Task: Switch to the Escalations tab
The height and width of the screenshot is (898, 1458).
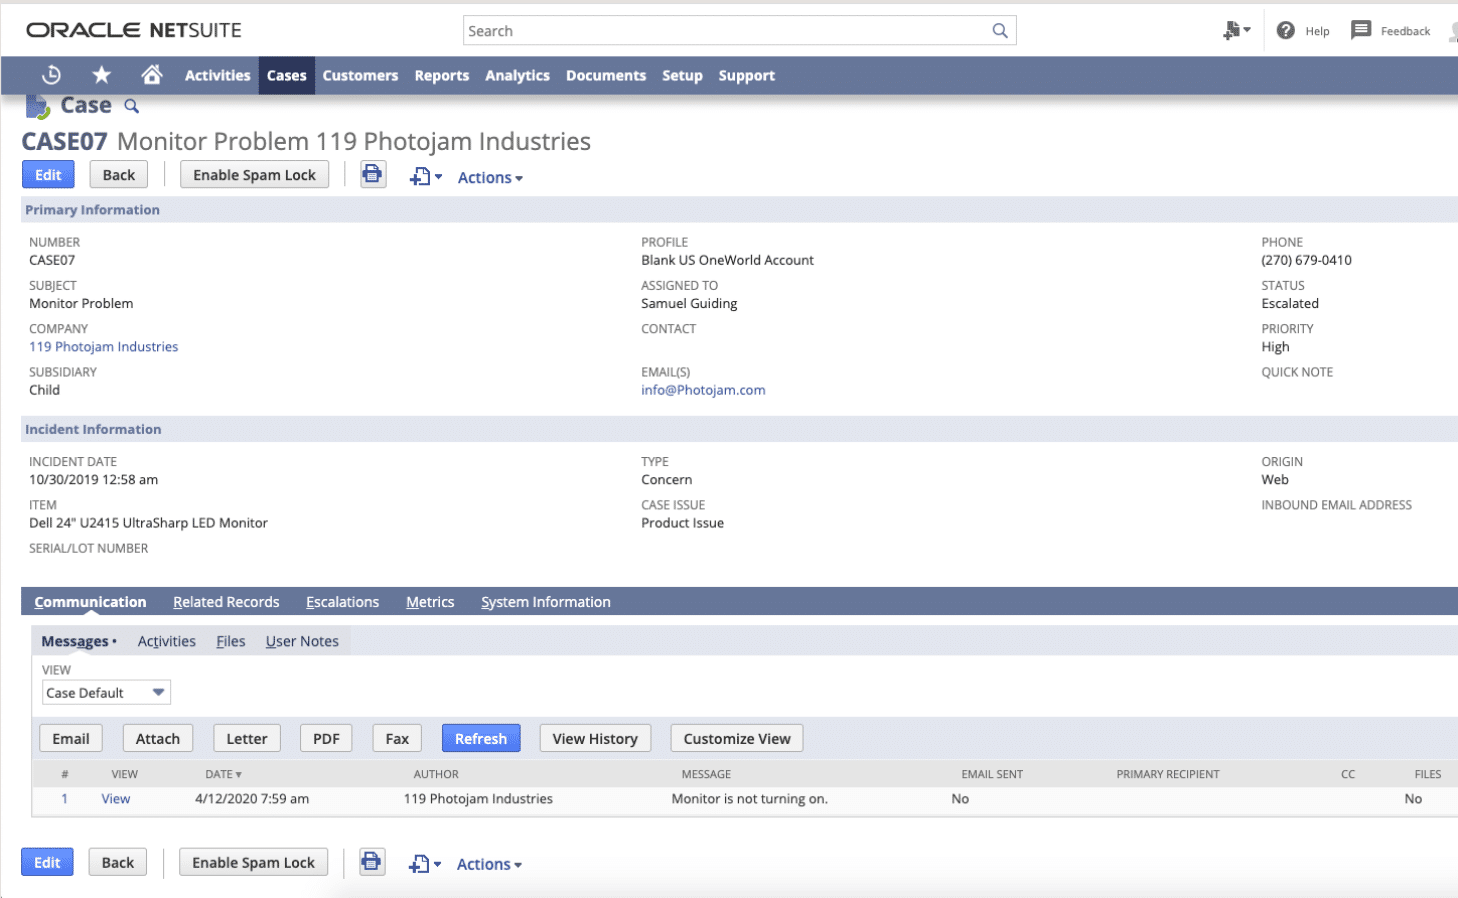Action: (342, 601)
